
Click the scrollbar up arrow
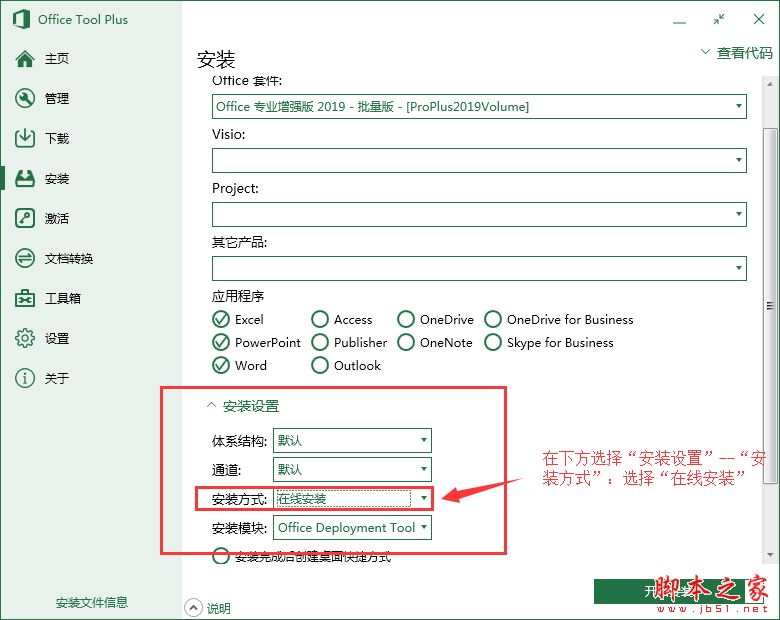click(x=770, y=84)
